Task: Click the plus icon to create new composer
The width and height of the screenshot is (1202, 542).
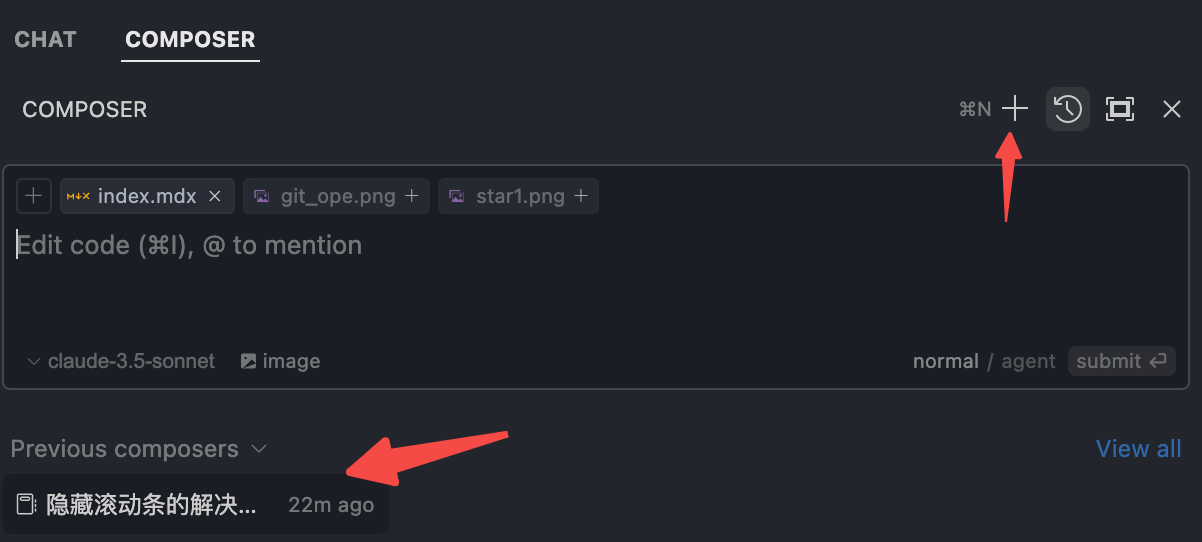Action: coord(1015,109)
